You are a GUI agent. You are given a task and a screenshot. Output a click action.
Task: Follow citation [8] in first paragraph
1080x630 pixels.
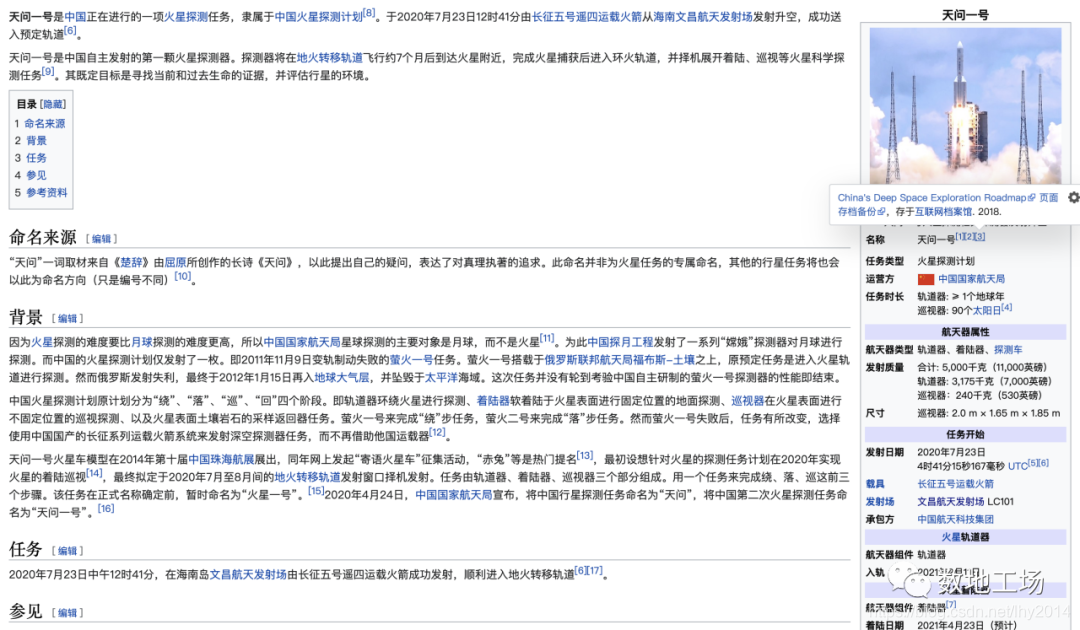point(369,13)
